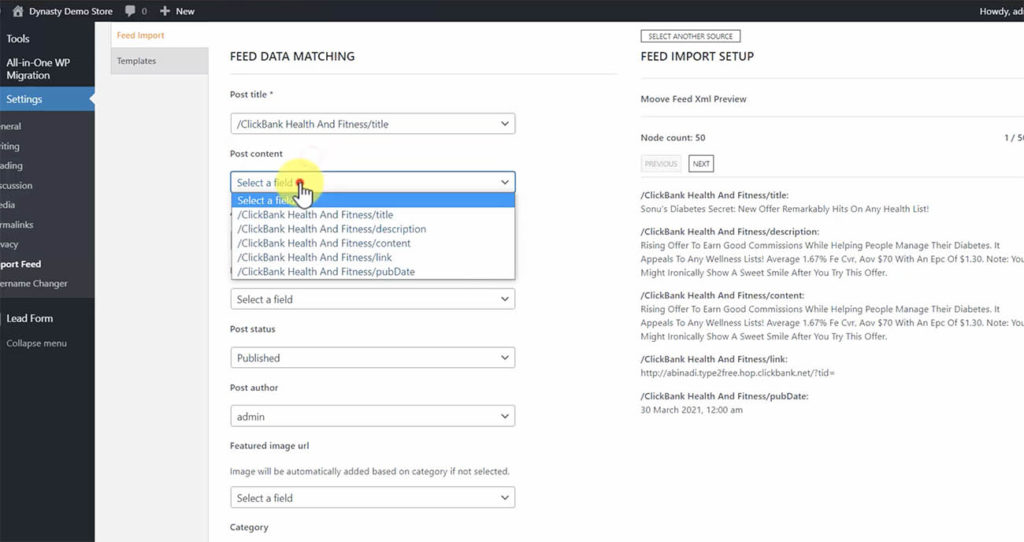Click the abinadi clickbank link URL text
The height and width of the screenshot is (542, 1024).
(737, 373)
